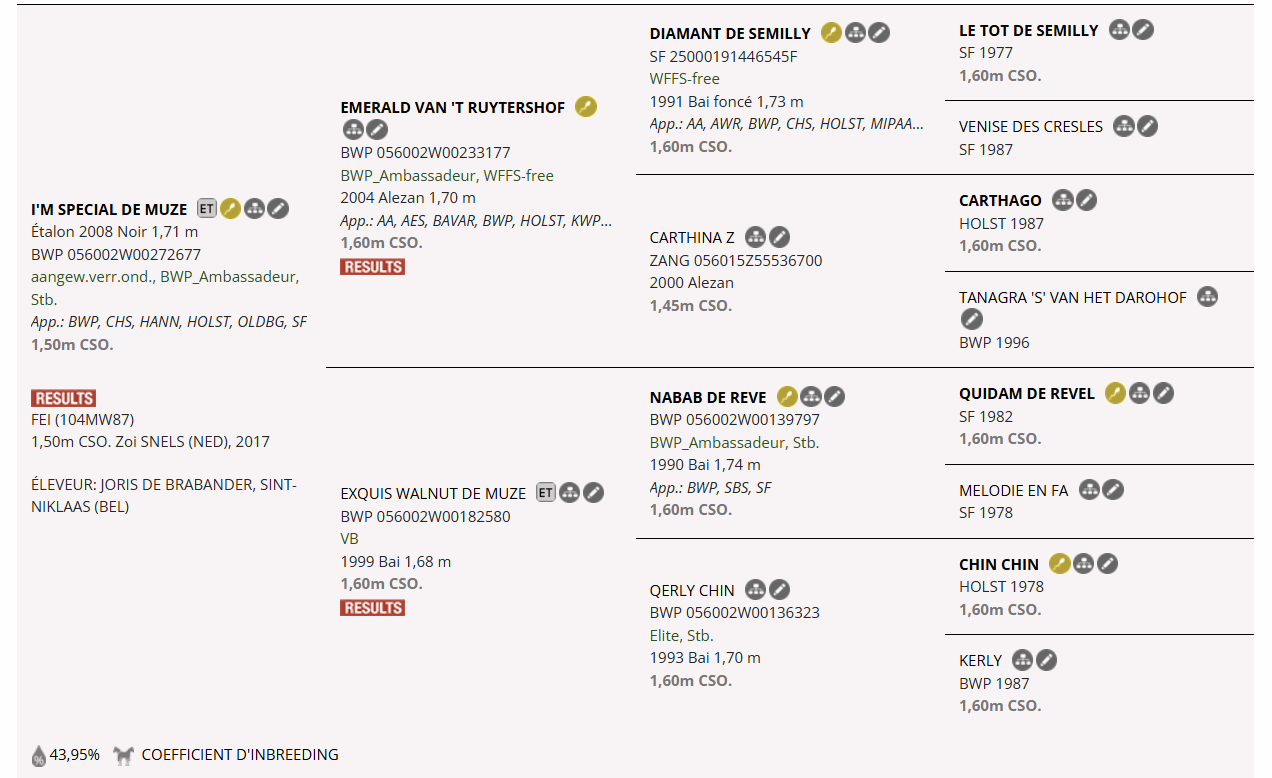Open the Venise des Cresles name link

click(x=1030, y=127)
